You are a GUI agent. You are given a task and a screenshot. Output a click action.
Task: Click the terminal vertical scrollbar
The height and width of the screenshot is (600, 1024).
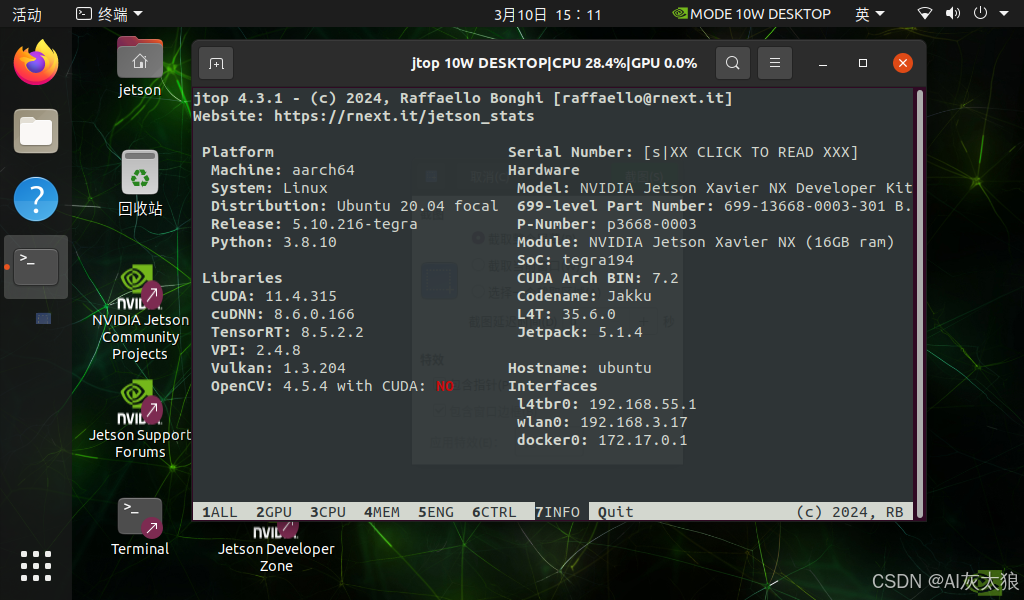920,302
